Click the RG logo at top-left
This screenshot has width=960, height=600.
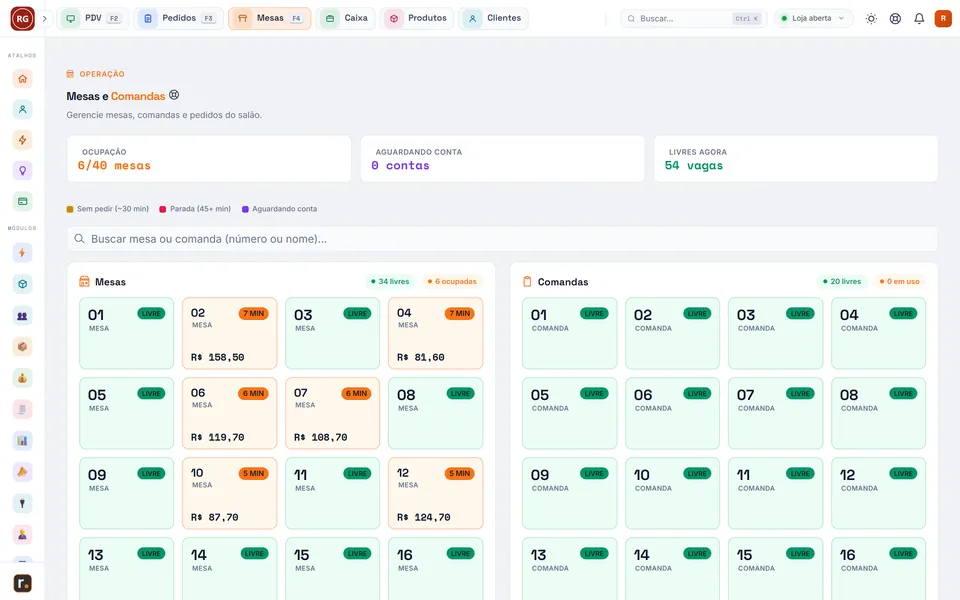click(x=23, y=18)
